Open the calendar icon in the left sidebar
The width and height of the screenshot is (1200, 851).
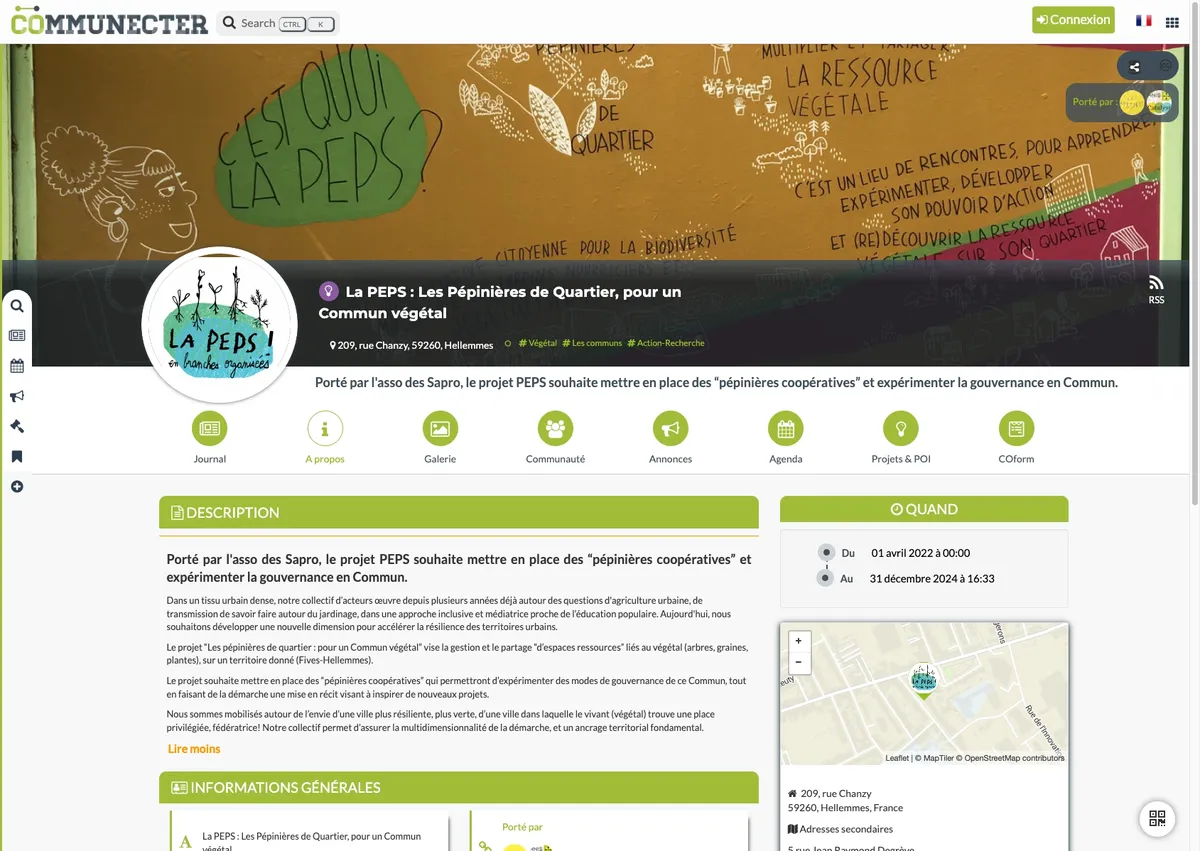coord(17,366)
